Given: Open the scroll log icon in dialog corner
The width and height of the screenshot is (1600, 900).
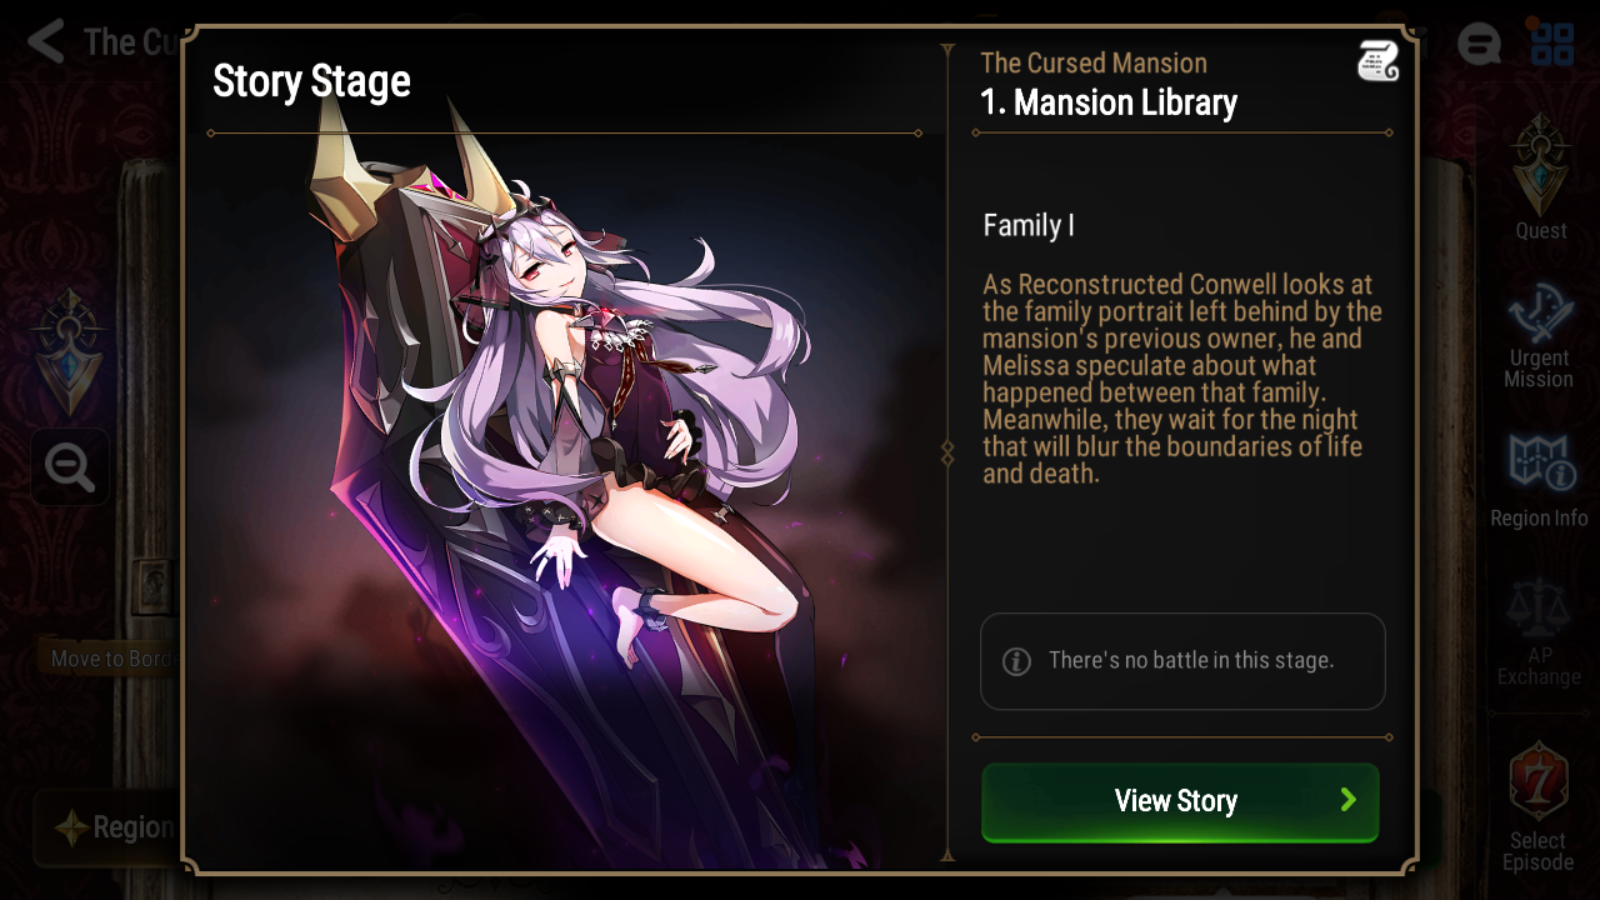Looking at the screenshot, I should [x=1377, y=61].
